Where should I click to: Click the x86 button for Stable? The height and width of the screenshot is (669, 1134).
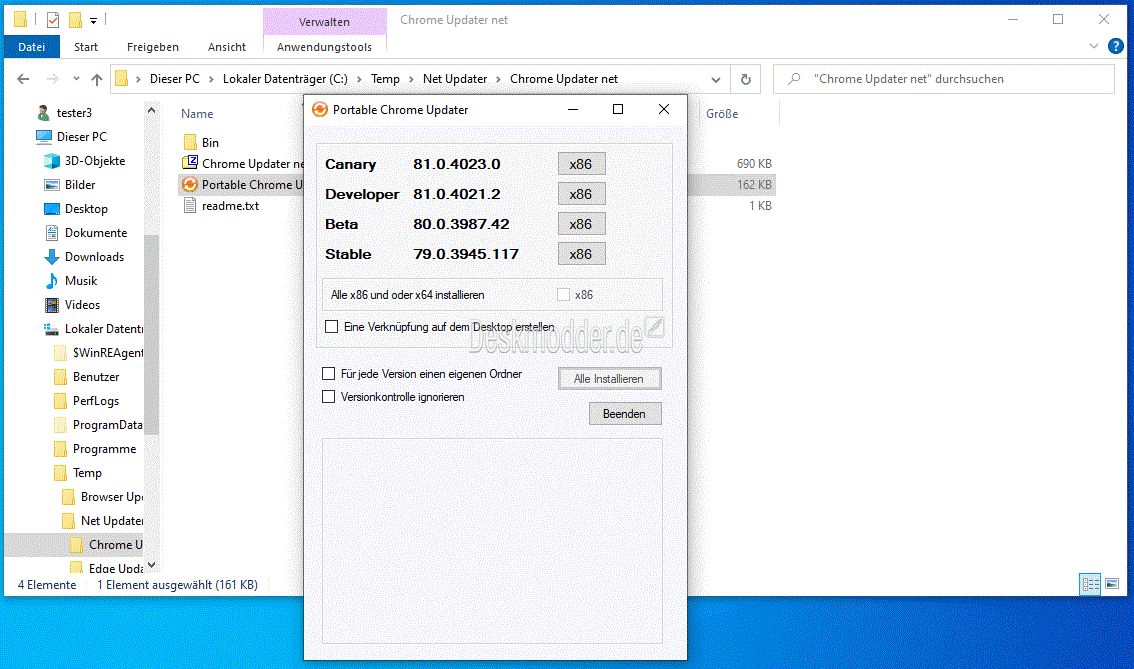(581, 255)
